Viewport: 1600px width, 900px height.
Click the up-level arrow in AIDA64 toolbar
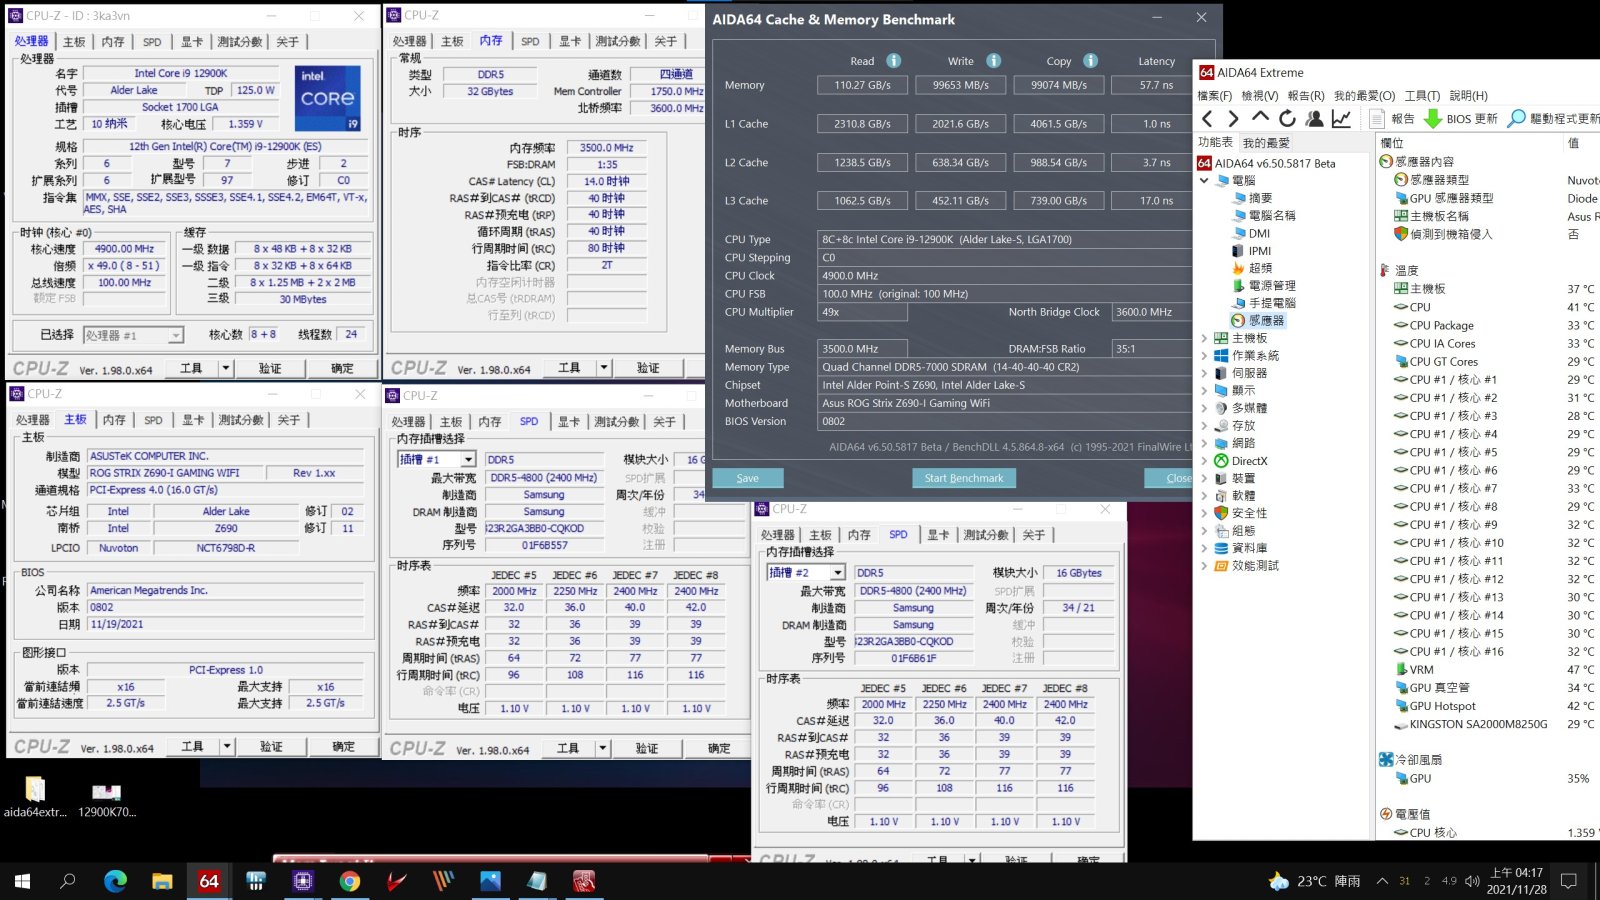pos(1260,118)
